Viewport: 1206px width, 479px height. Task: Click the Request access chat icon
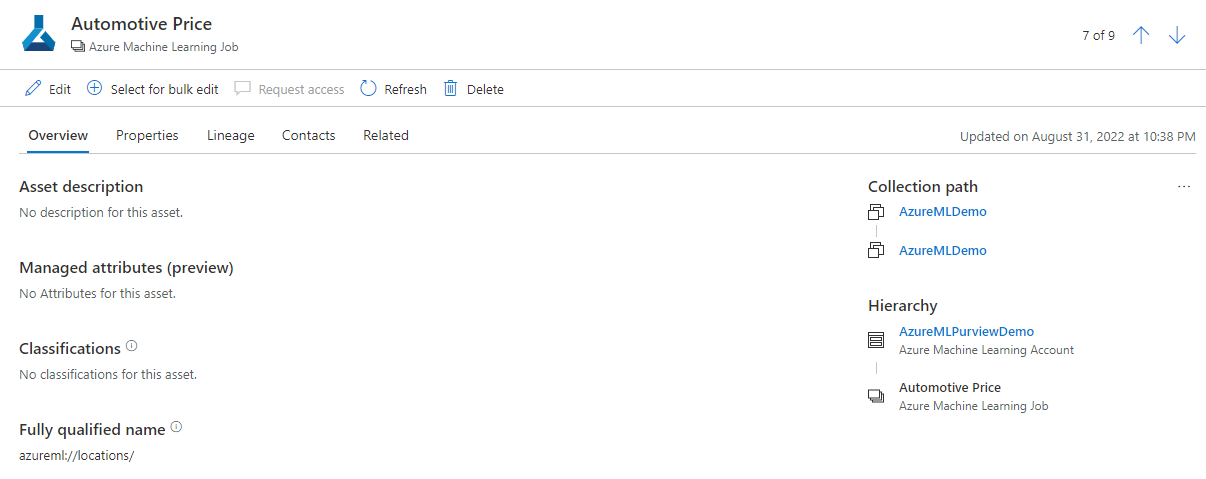pos(242,88)
